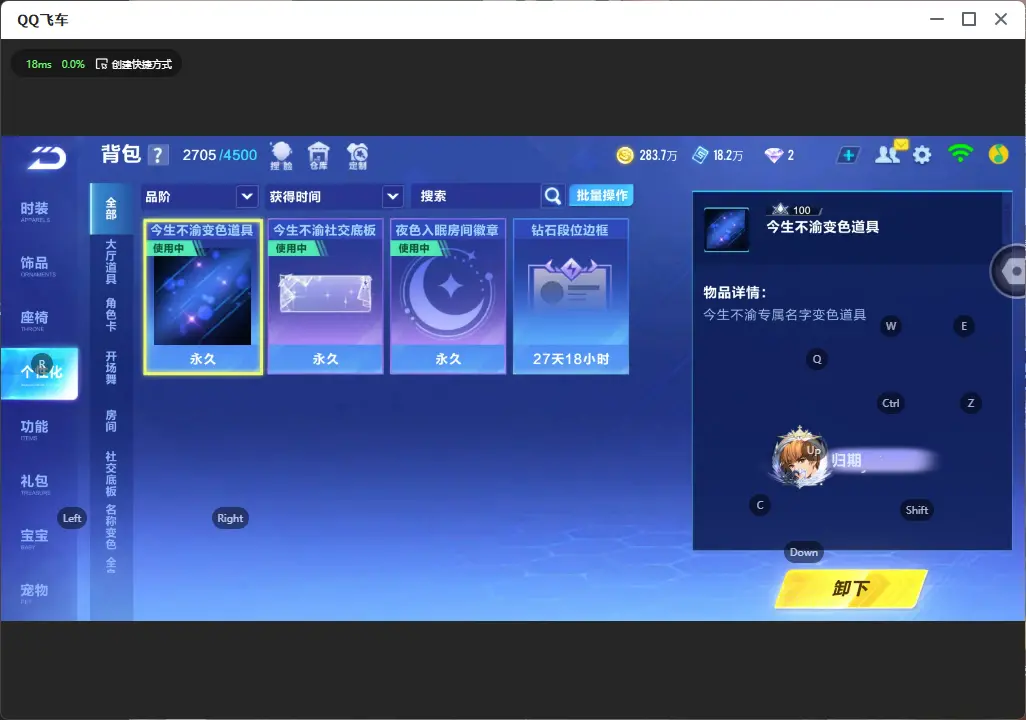
Task: Click the 283.7万 gold amount
Action: click(658, 155)
